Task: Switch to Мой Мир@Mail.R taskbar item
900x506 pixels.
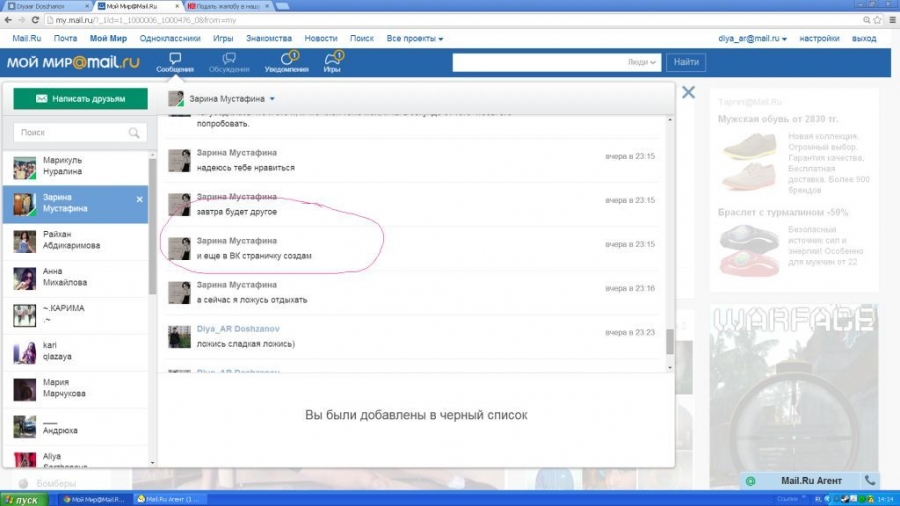Action: point(94,499)
